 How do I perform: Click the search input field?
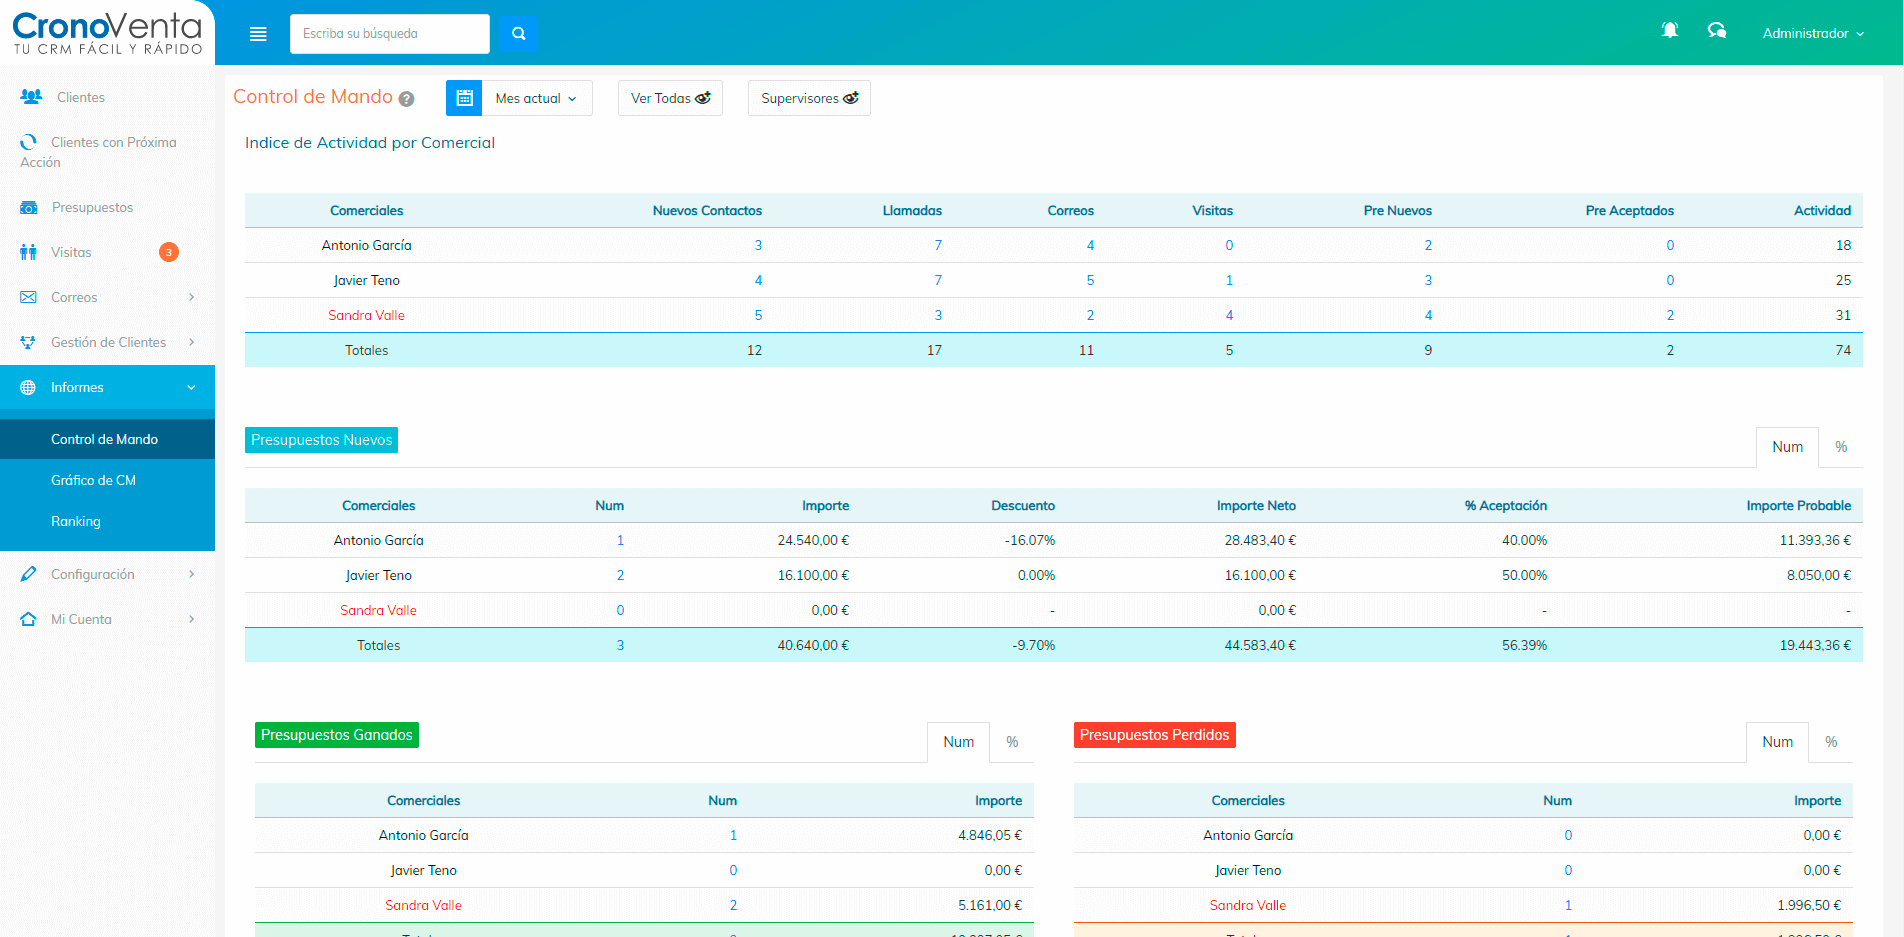pyautogui.click(x=390, y=34)
